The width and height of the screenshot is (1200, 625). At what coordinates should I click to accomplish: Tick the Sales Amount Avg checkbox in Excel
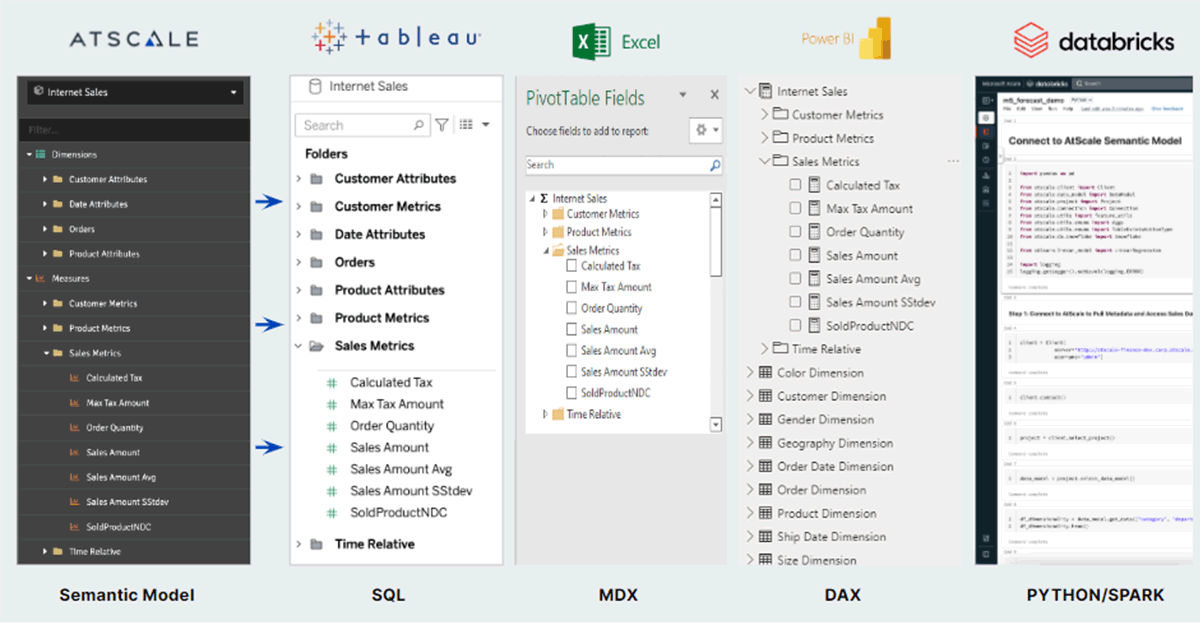click(571, 351)
